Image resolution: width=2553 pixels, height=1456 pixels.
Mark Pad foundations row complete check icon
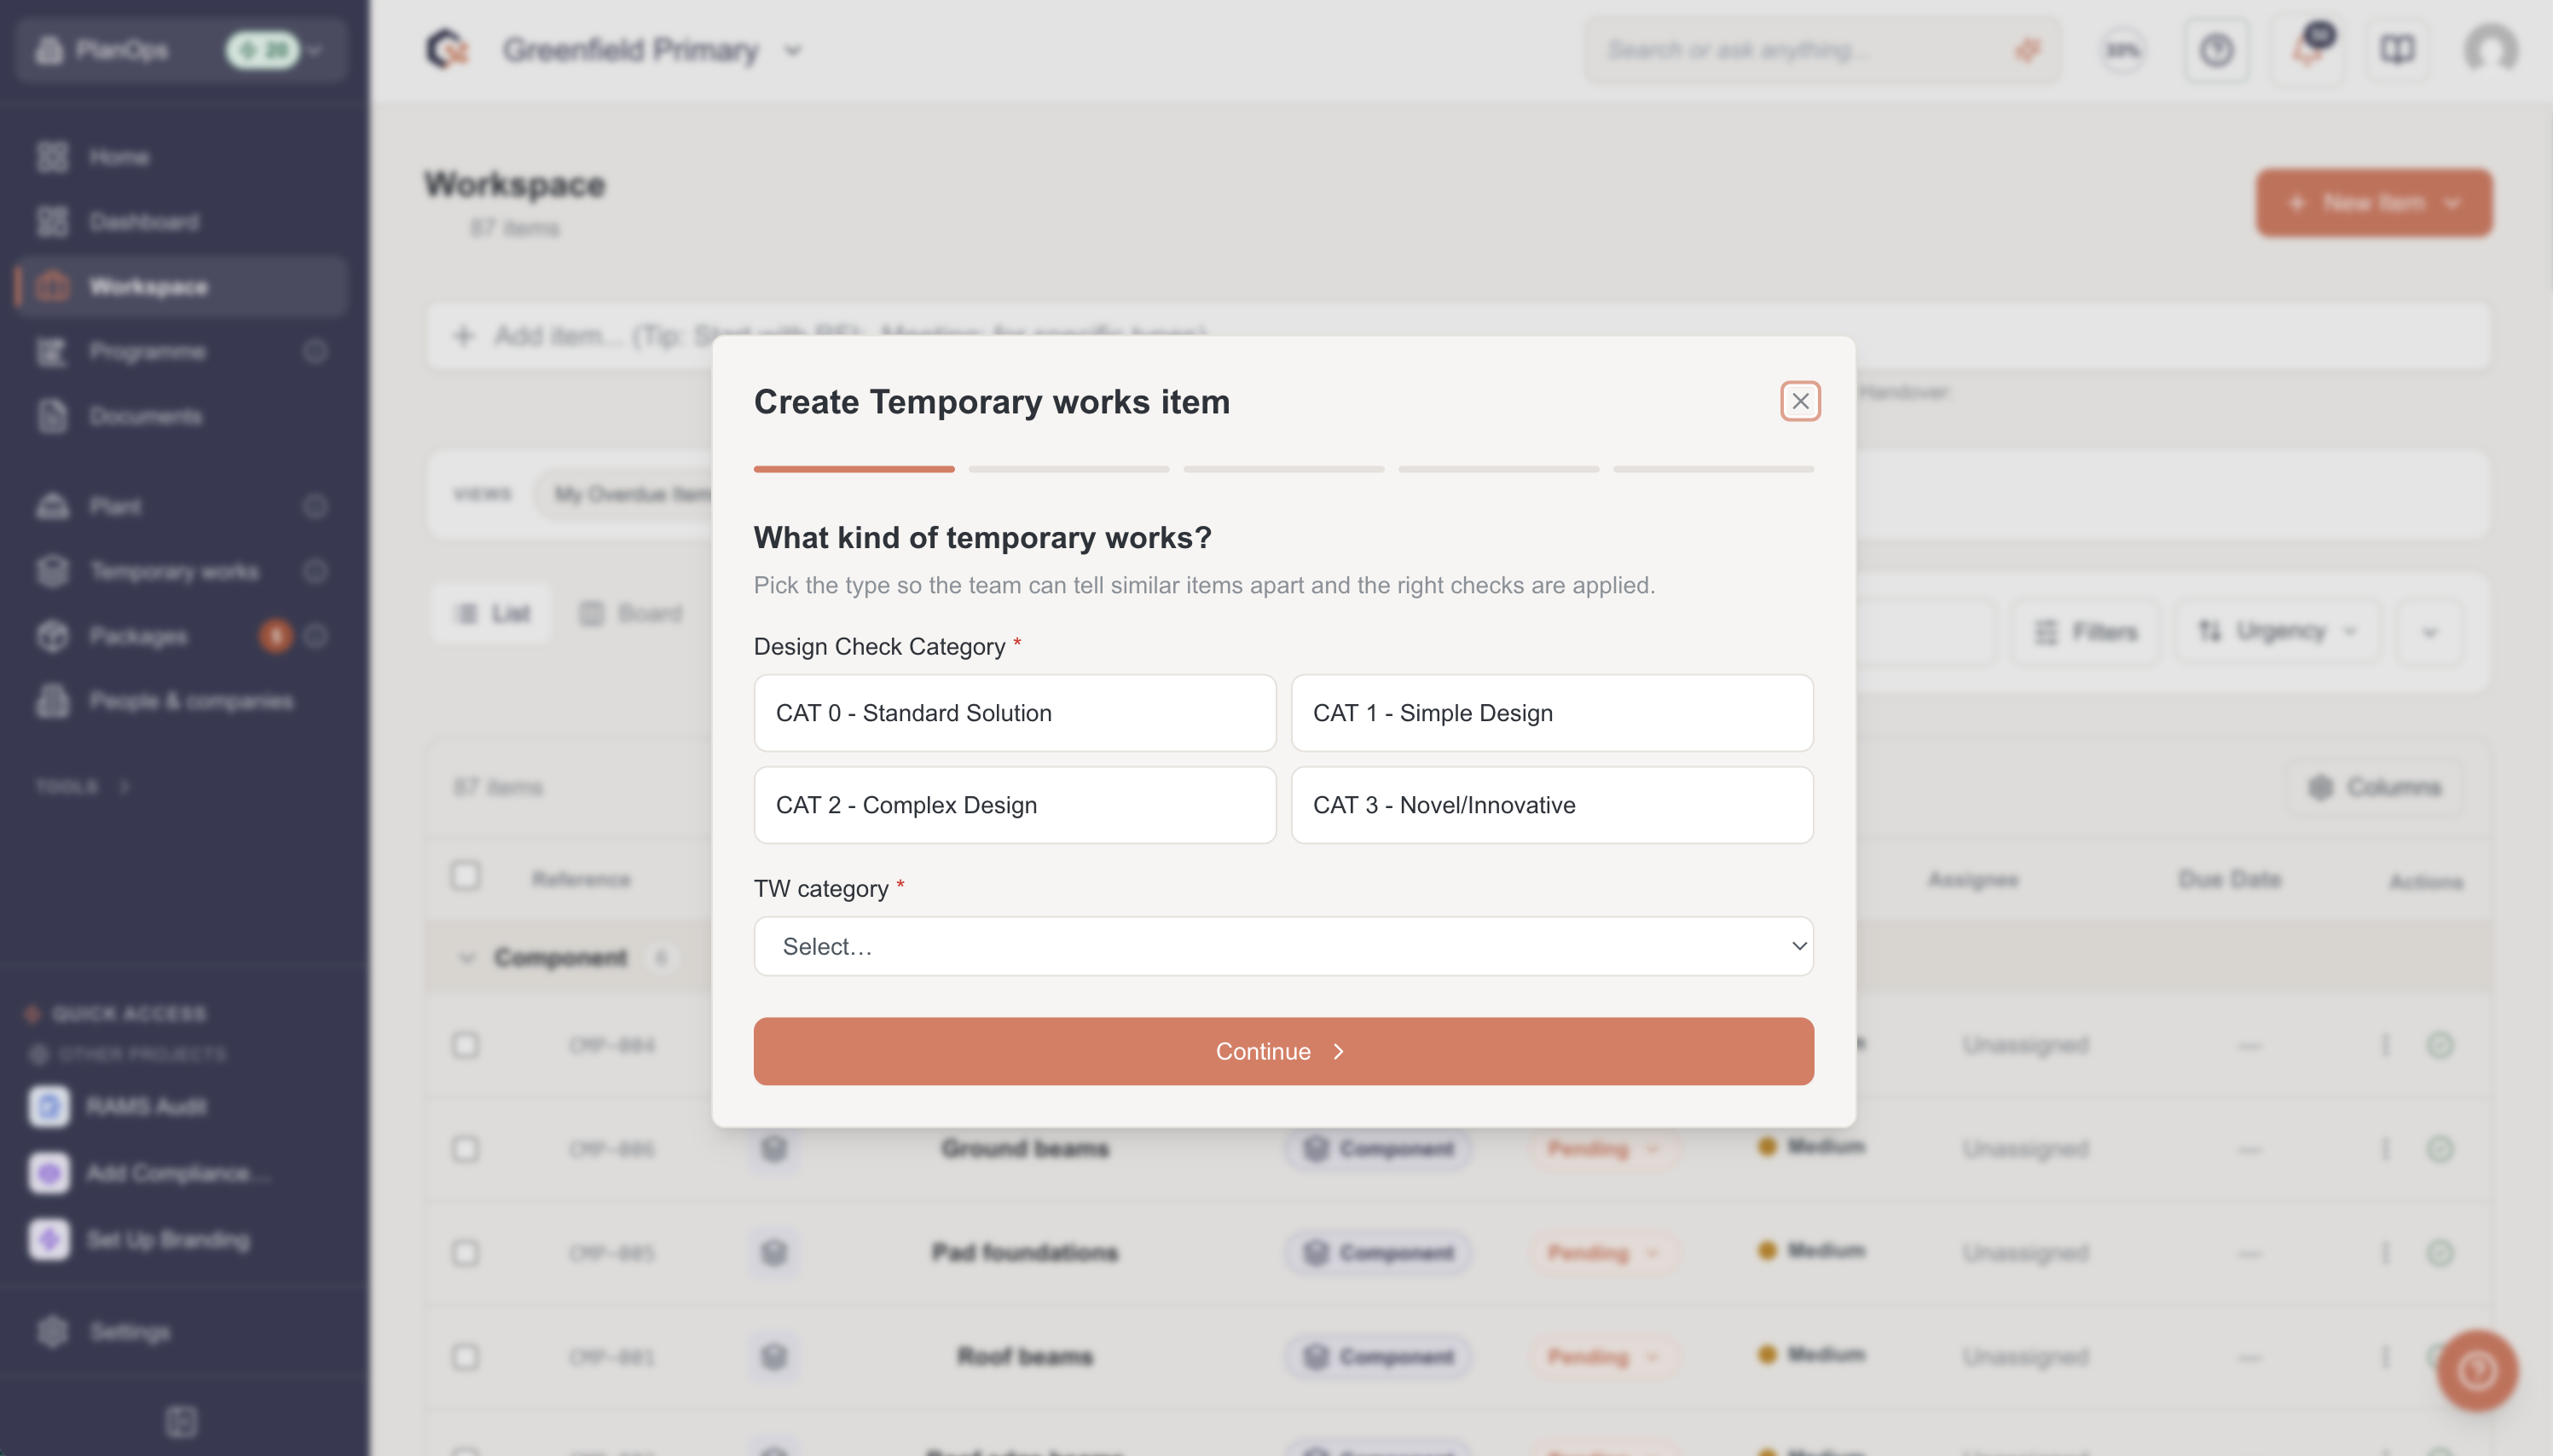(2440, 1252)
